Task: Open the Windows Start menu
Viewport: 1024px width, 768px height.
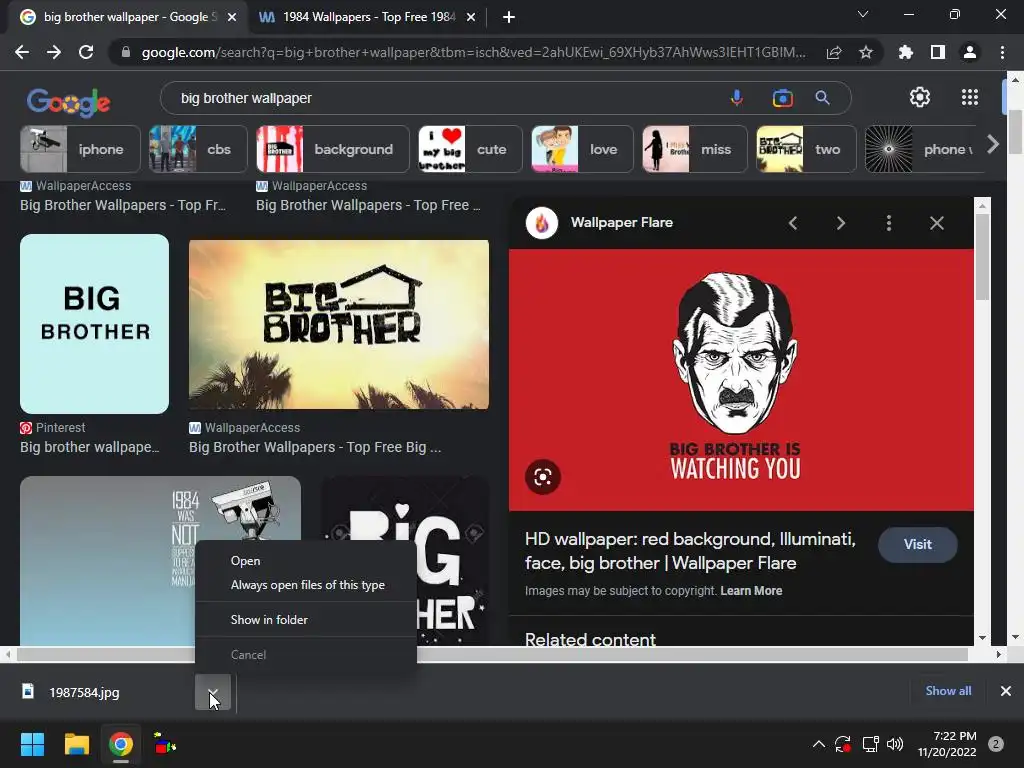Action: click(32, 744)
